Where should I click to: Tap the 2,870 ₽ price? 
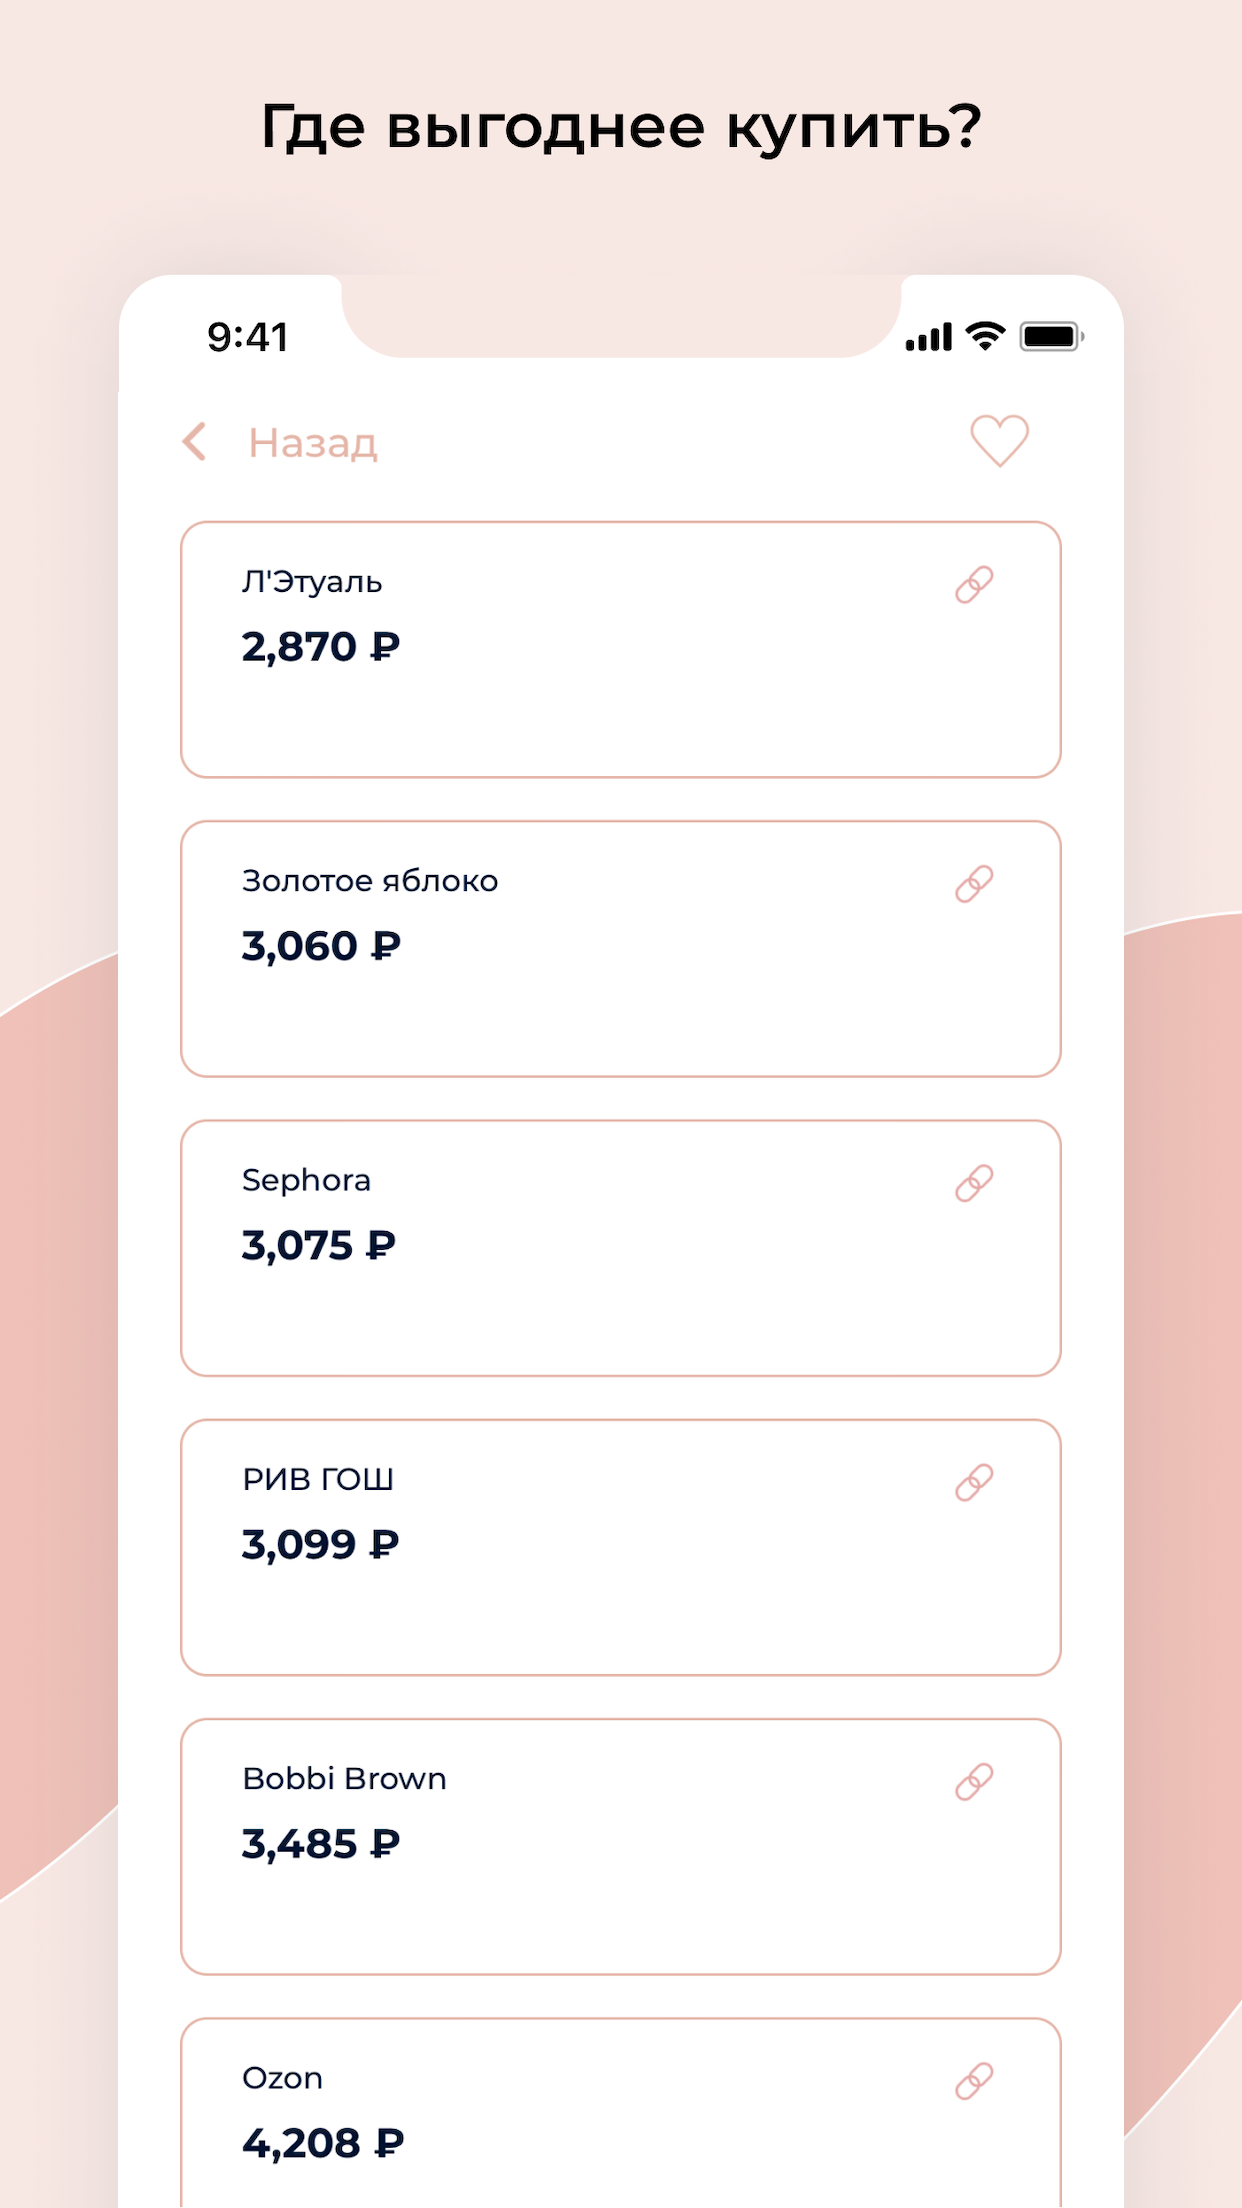(x=321, y=647)
